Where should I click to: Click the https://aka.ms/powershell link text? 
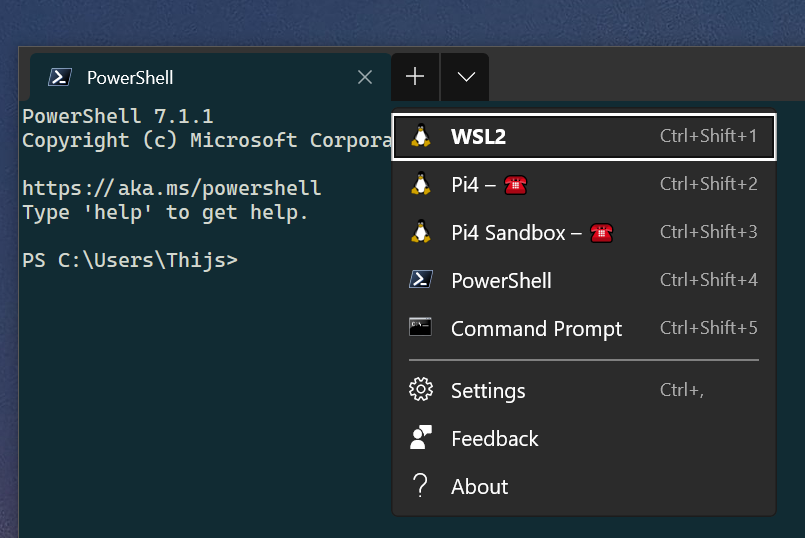click(x=172, y=188)
